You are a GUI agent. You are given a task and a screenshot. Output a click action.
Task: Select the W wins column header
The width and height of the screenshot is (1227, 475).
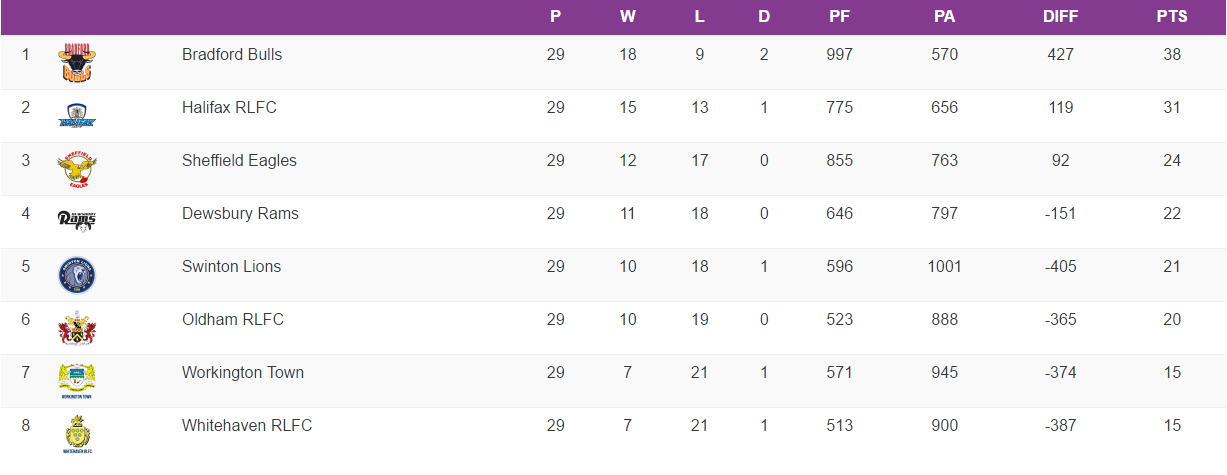[x=628, y=17]
